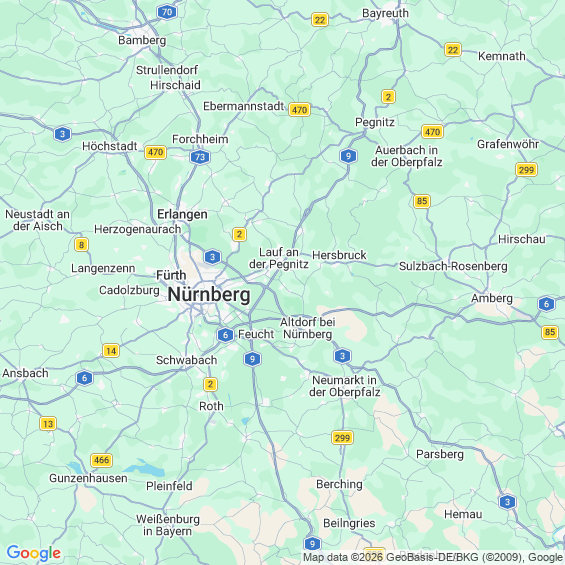Click the Map data copyright text
The image size is (565, 565).
pos(433,557)
